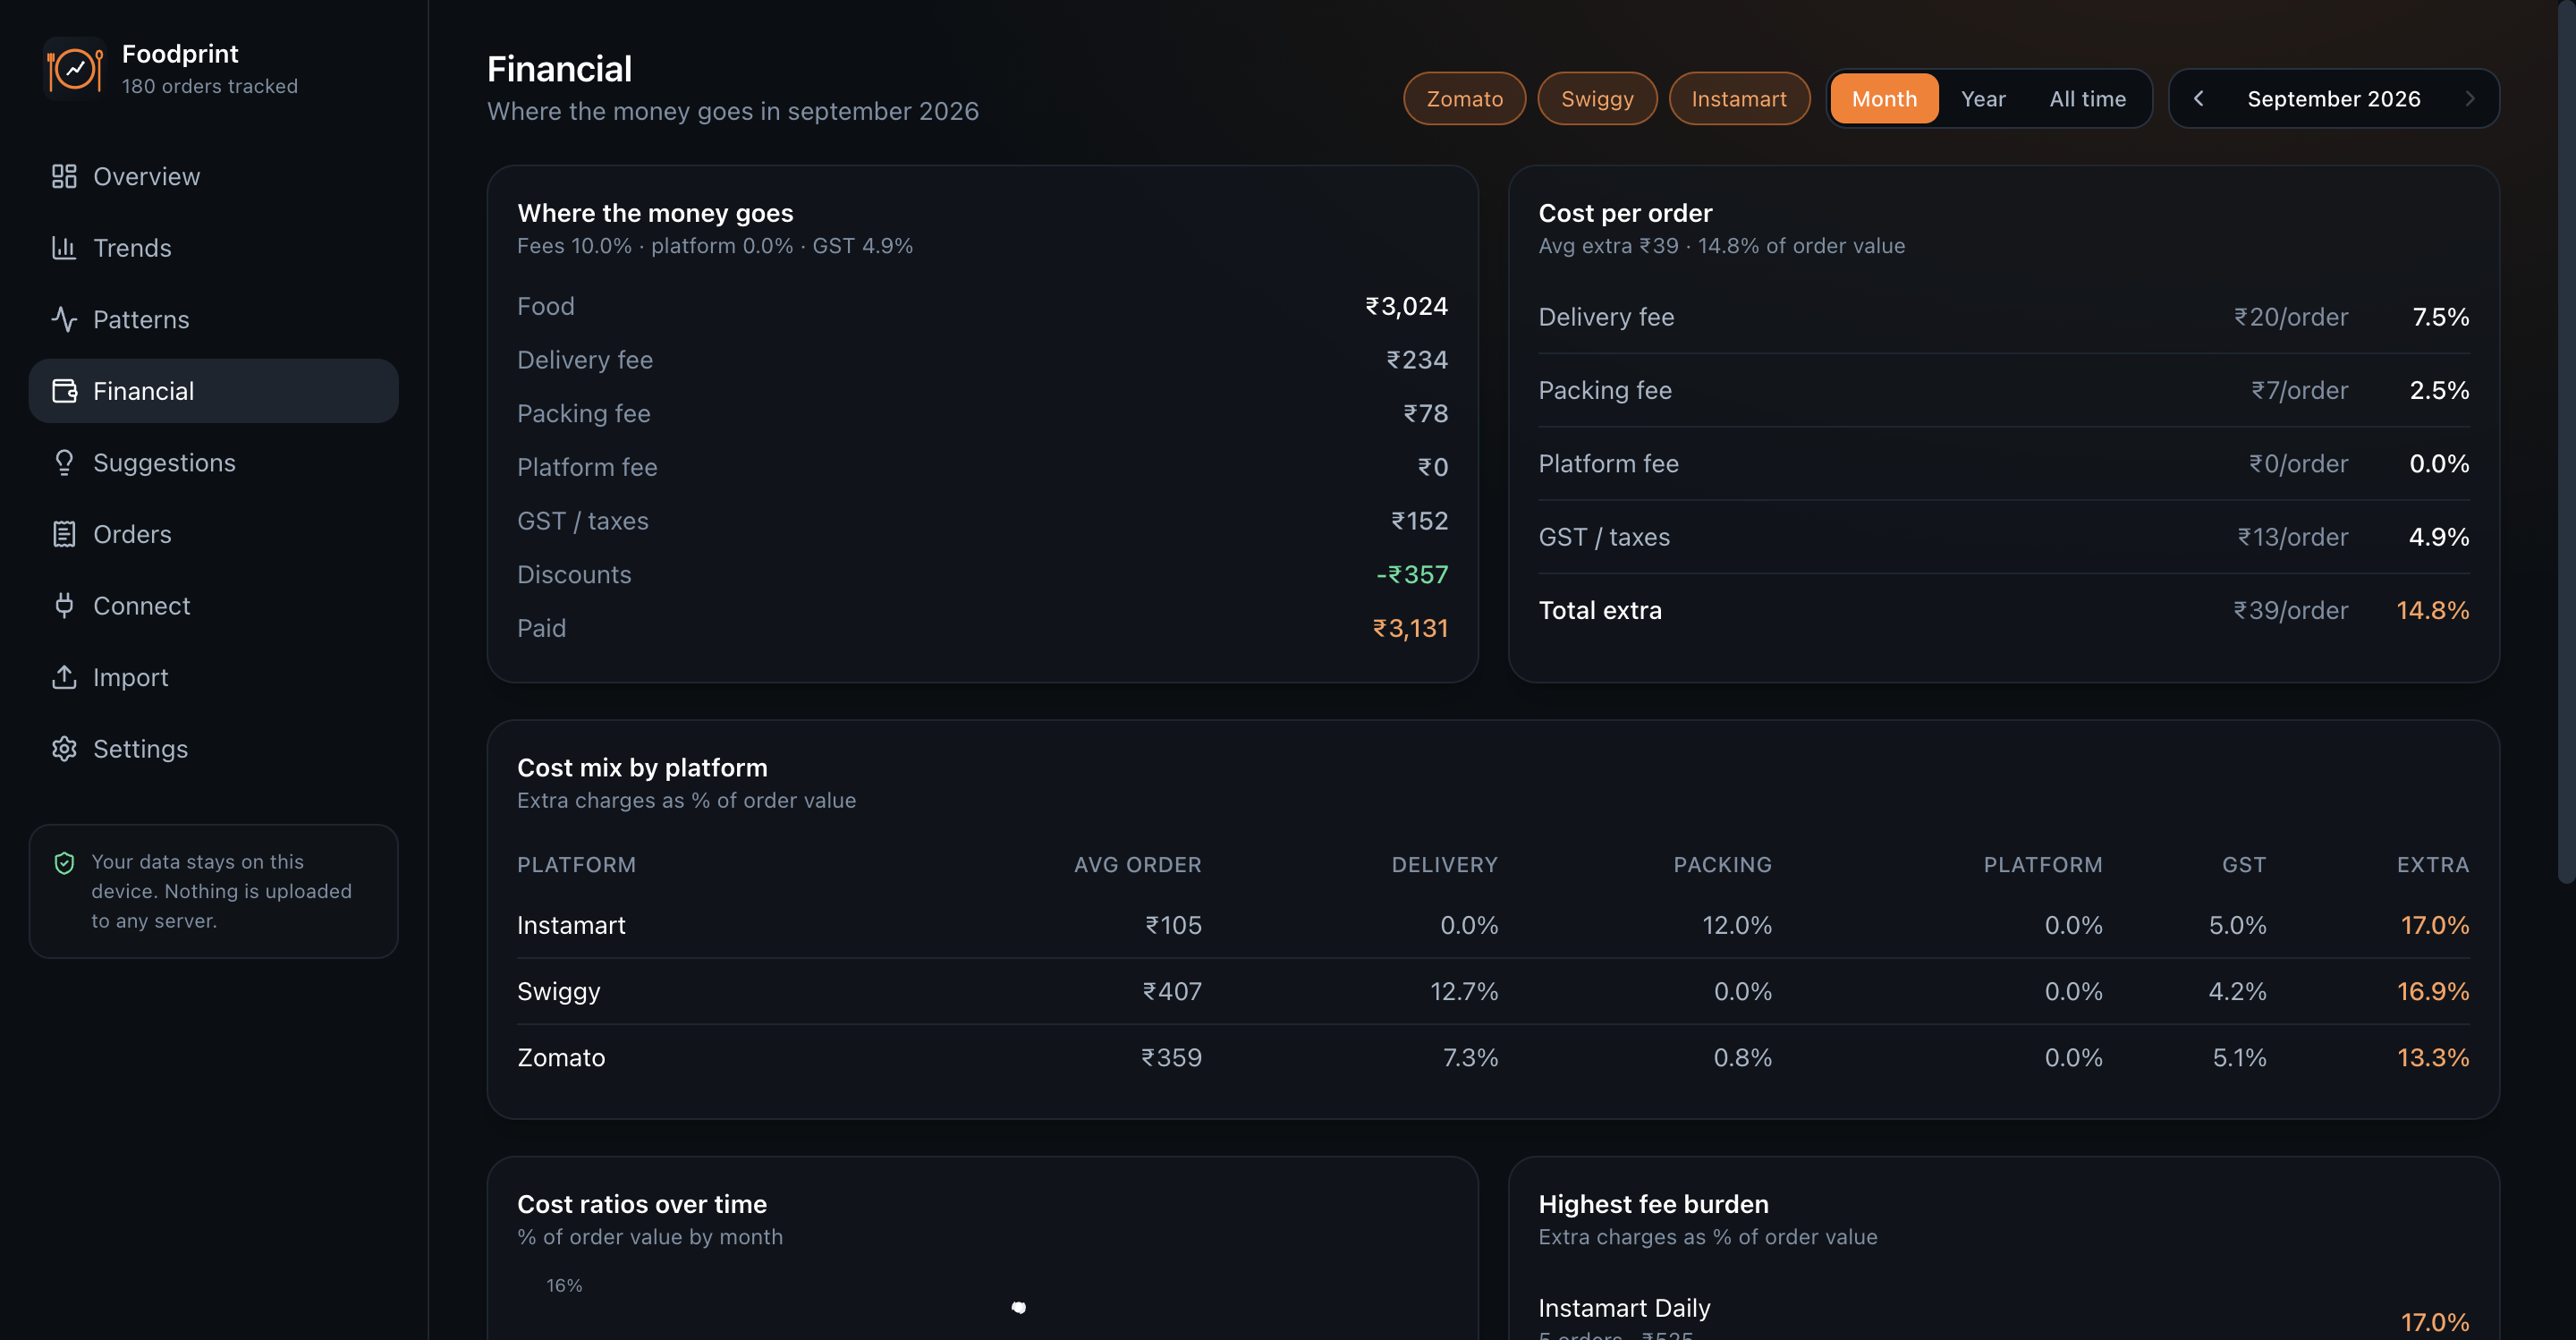Viewport: 2576px width, 1340px height.
Task: Click the Foodprint logo icon
Action: point(74,69)
